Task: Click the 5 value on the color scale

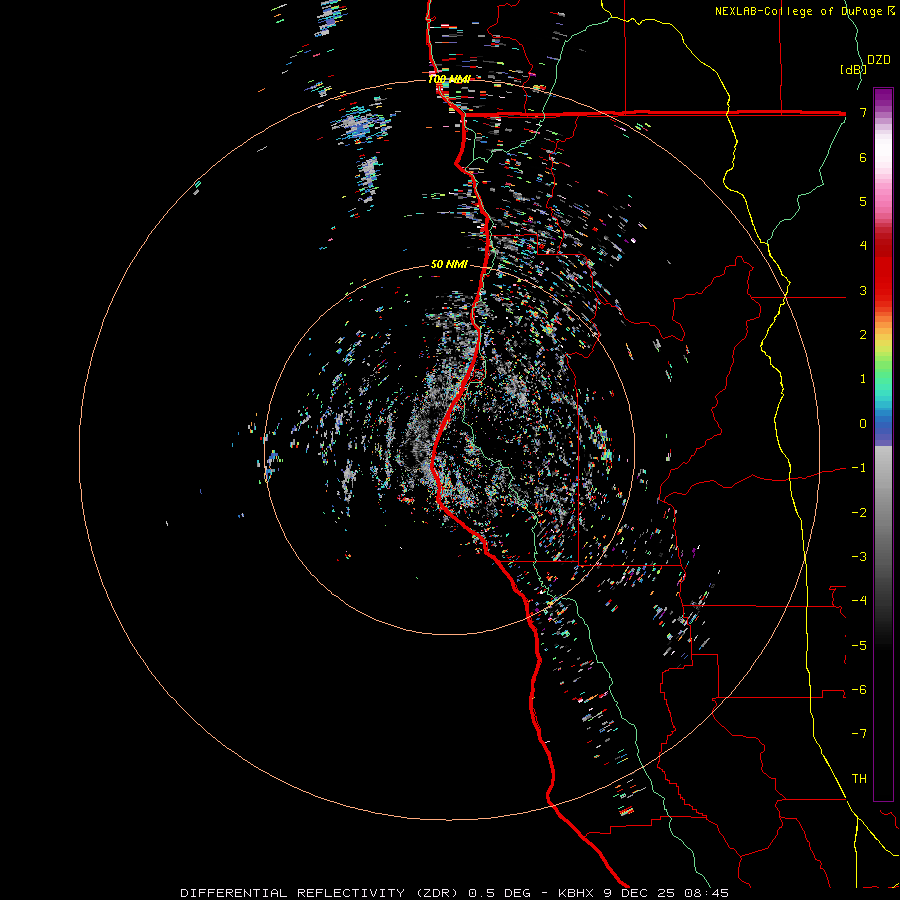Action: coord(863,201)
